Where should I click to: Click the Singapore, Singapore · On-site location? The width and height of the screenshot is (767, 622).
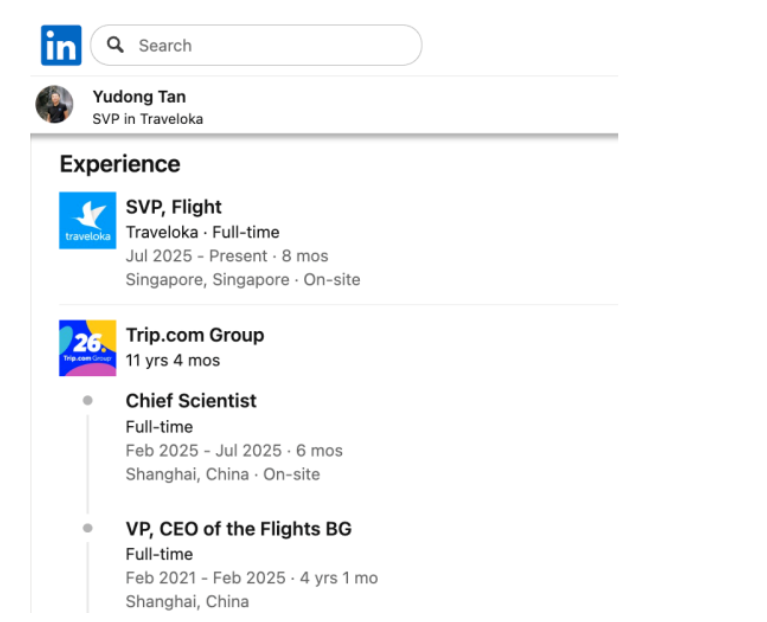point(242,280)
